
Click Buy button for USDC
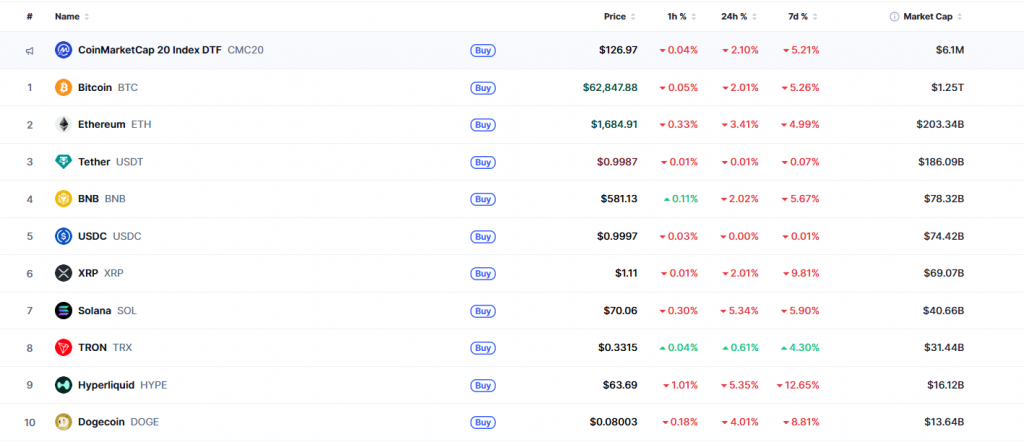(483, 236)
